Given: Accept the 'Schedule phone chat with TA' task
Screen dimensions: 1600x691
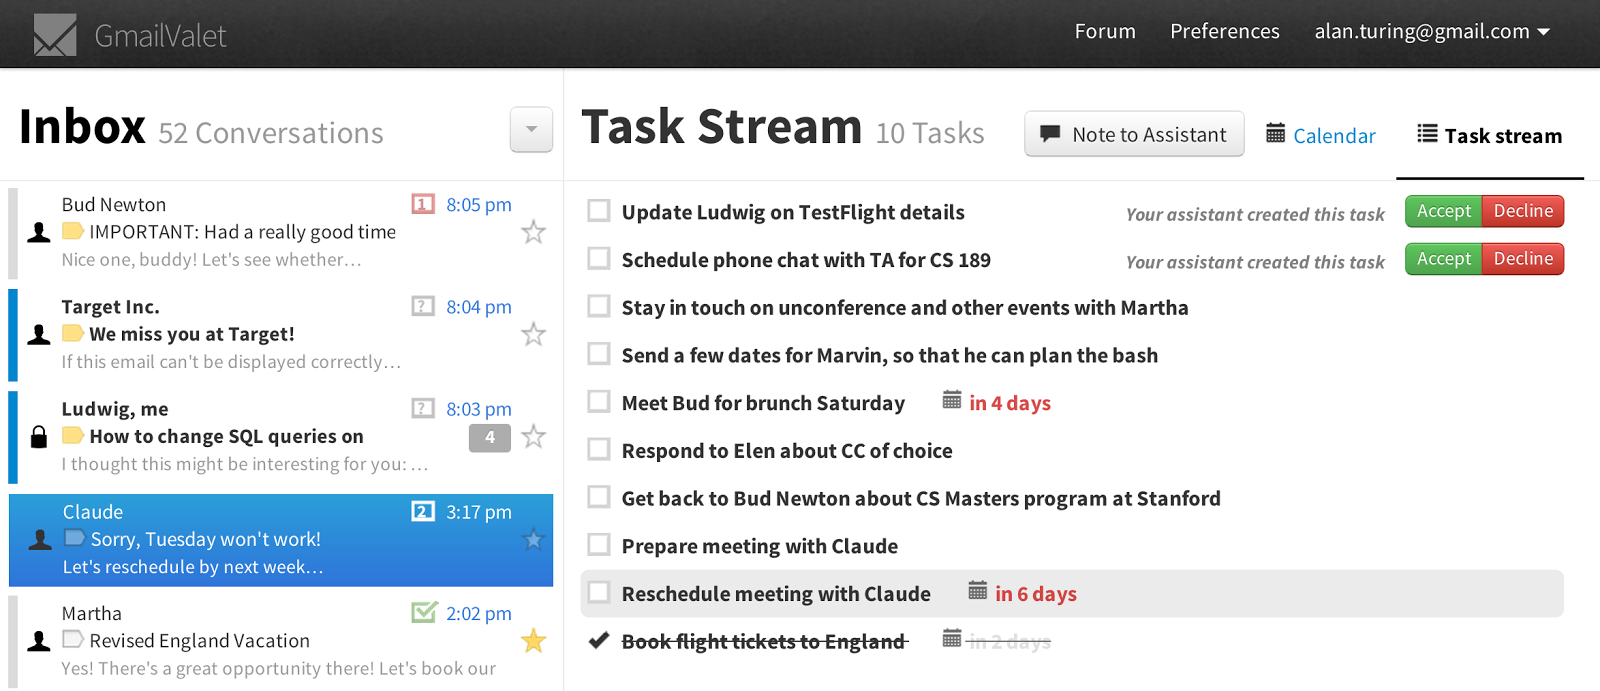Looking at the screenshot, I should pos(1443,259).
